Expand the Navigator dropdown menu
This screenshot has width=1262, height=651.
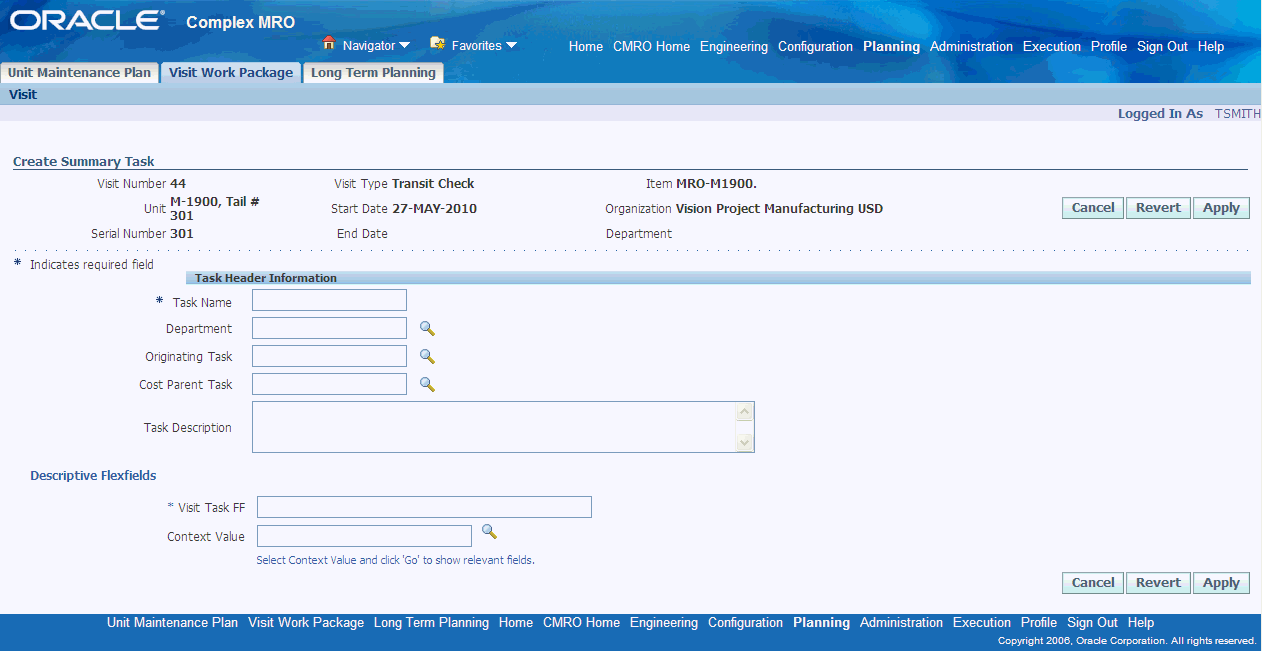pyautogui.click(x=404, y=45)
